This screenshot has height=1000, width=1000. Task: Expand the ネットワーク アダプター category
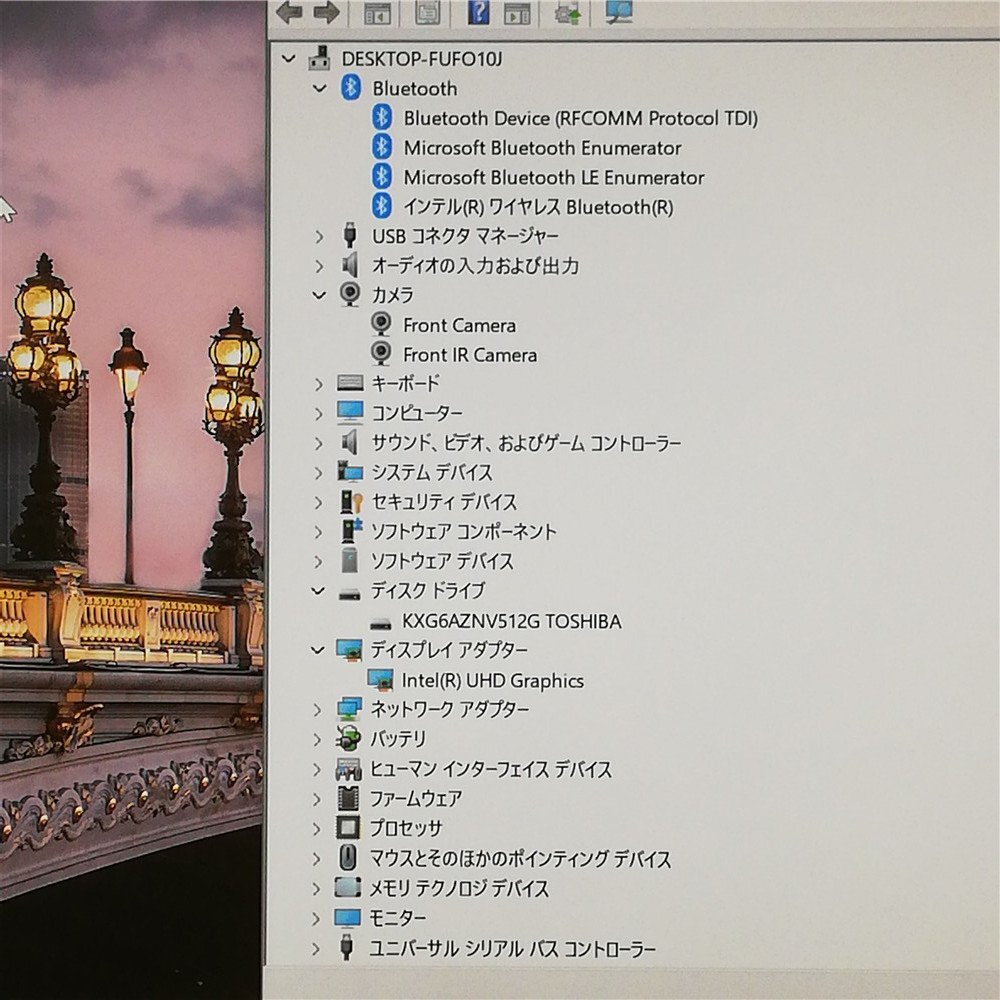click(x=318, y=709)
